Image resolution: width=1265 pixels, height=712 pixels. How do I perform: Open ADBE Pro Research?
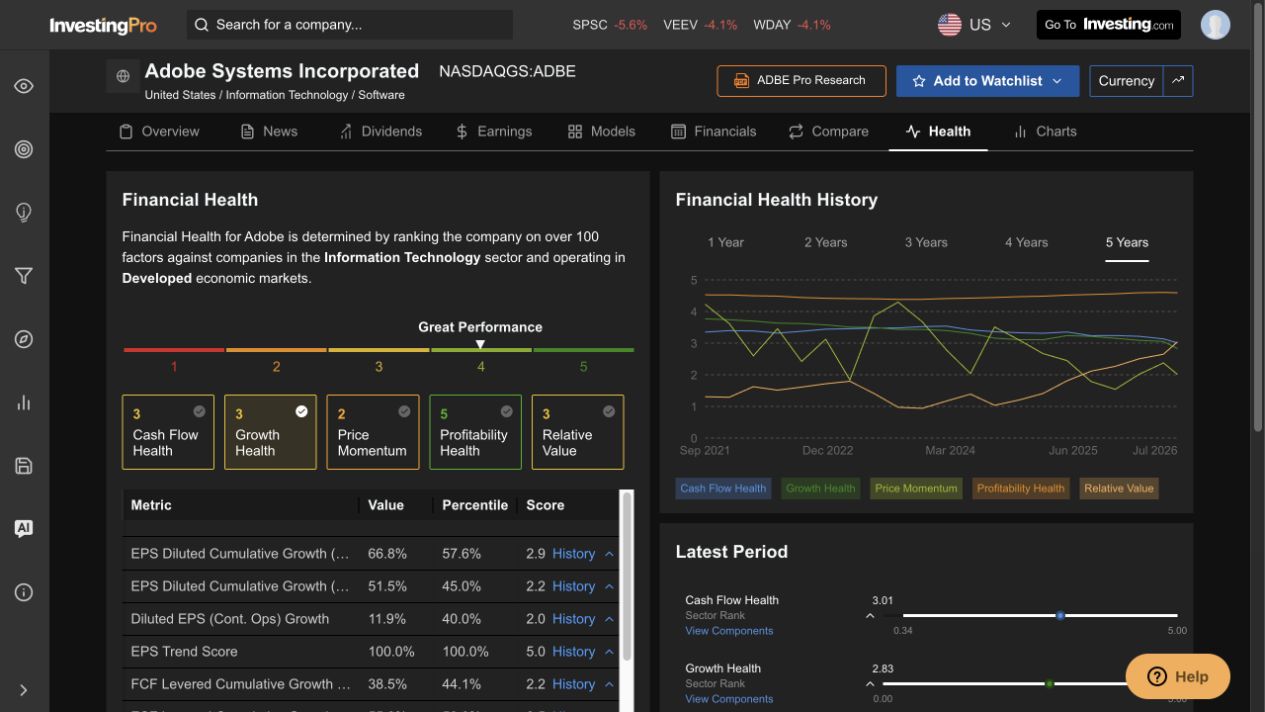(801, 81)
